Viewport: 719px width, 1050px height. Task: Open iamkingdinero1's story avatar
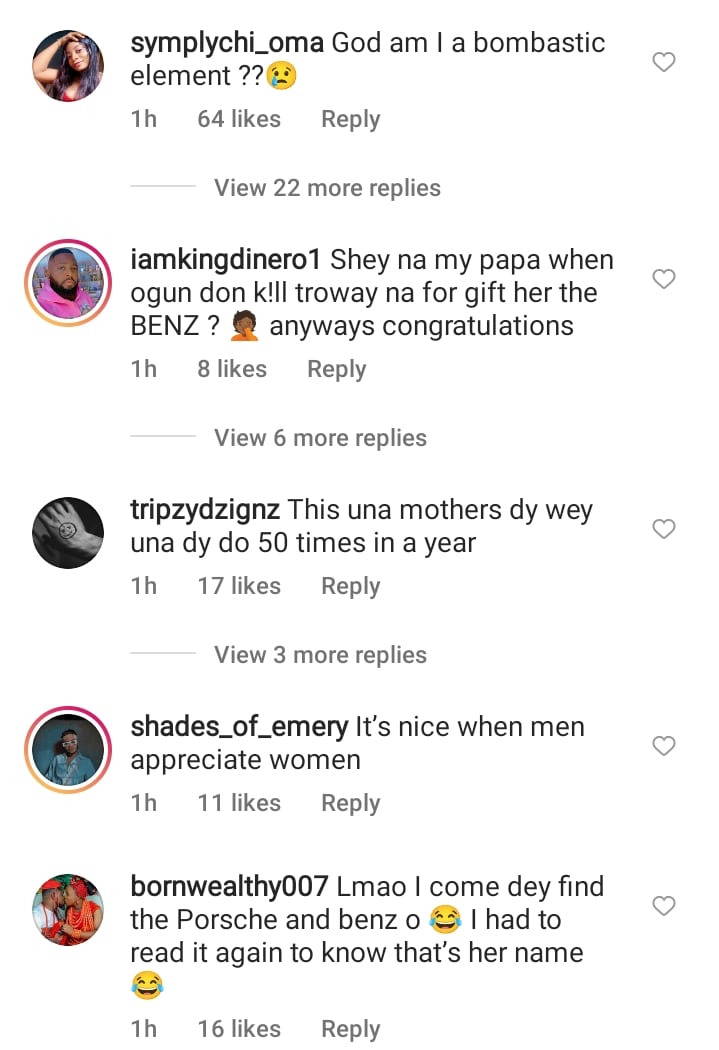(68, 283)
